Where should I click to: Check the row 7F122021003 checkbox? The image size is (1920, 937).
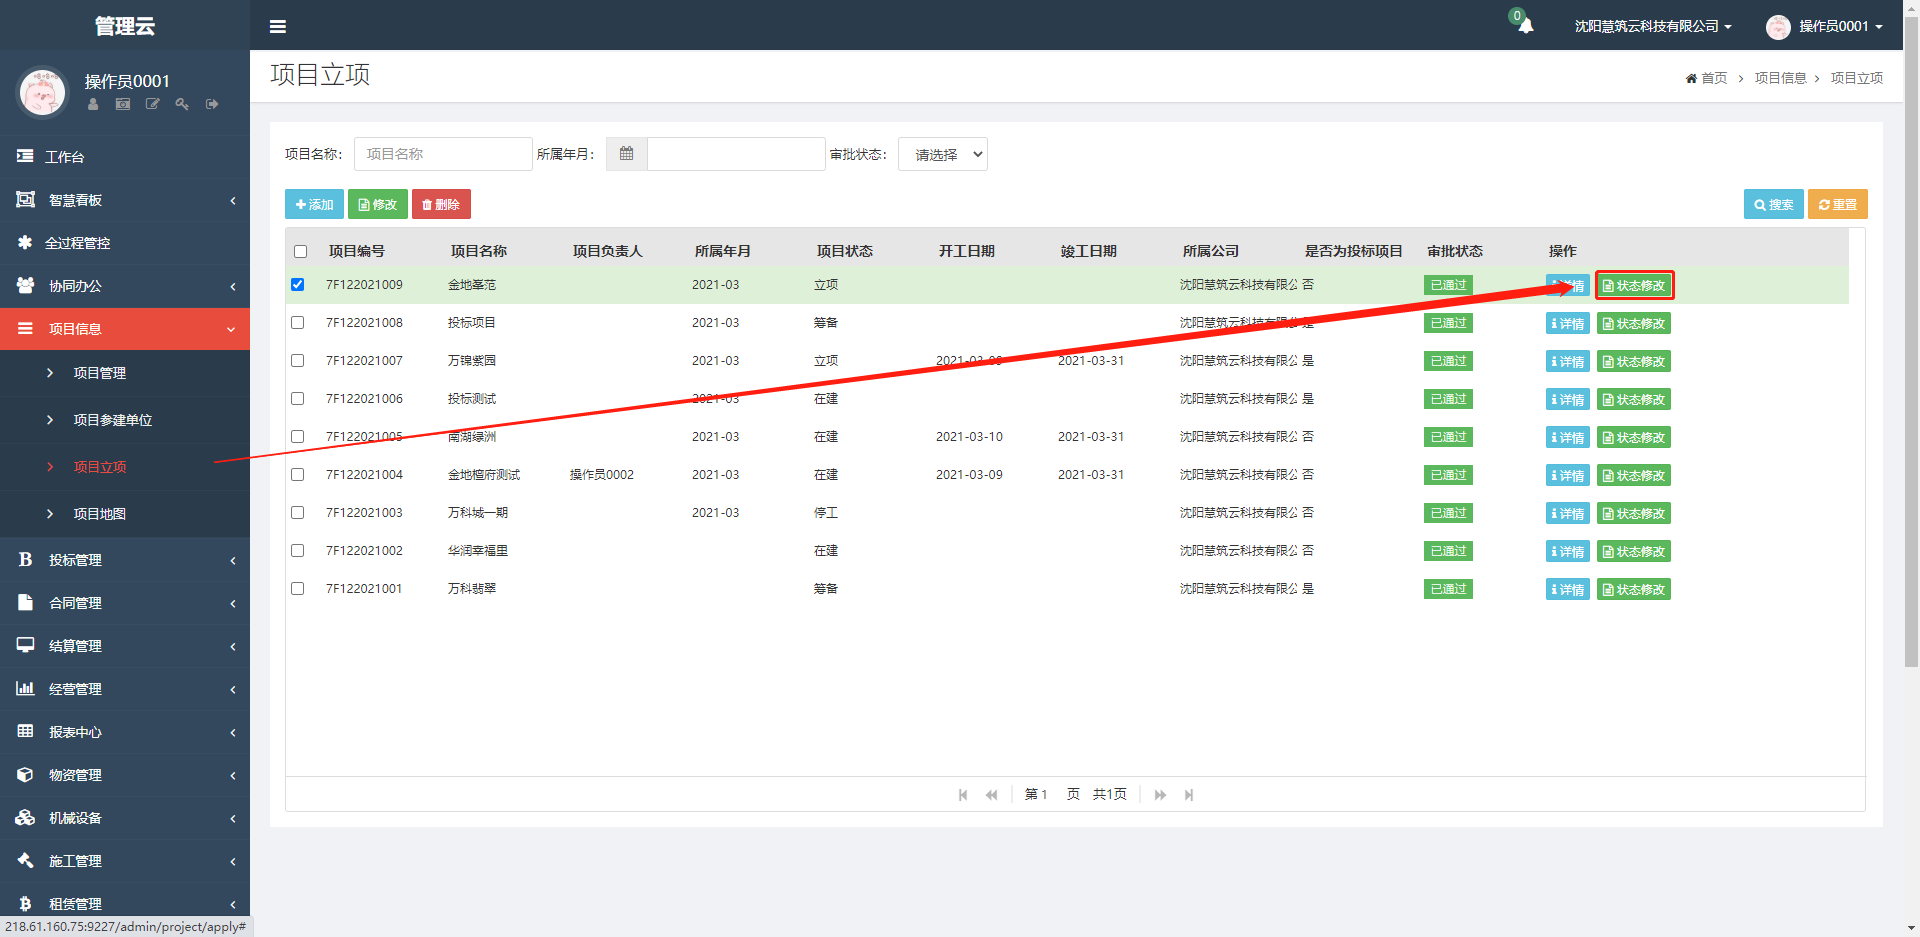[x=297, y=513]
